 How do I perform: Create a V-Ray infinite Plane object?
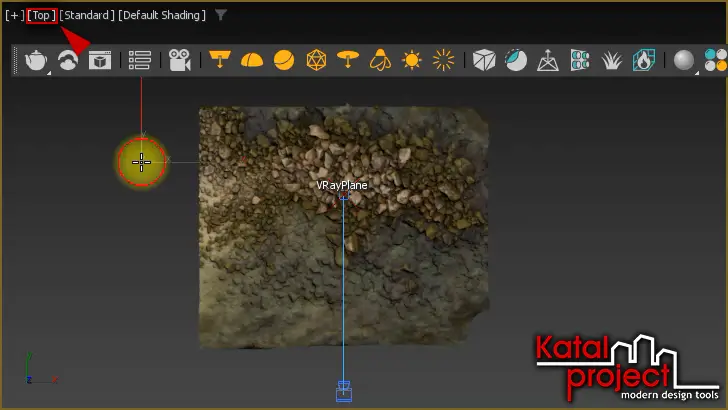click(548, 60)
